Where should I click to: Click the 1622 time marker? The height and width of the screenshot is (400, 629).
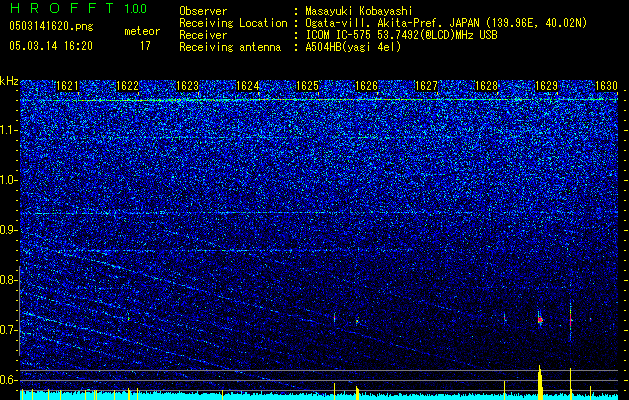pos(127,86)
